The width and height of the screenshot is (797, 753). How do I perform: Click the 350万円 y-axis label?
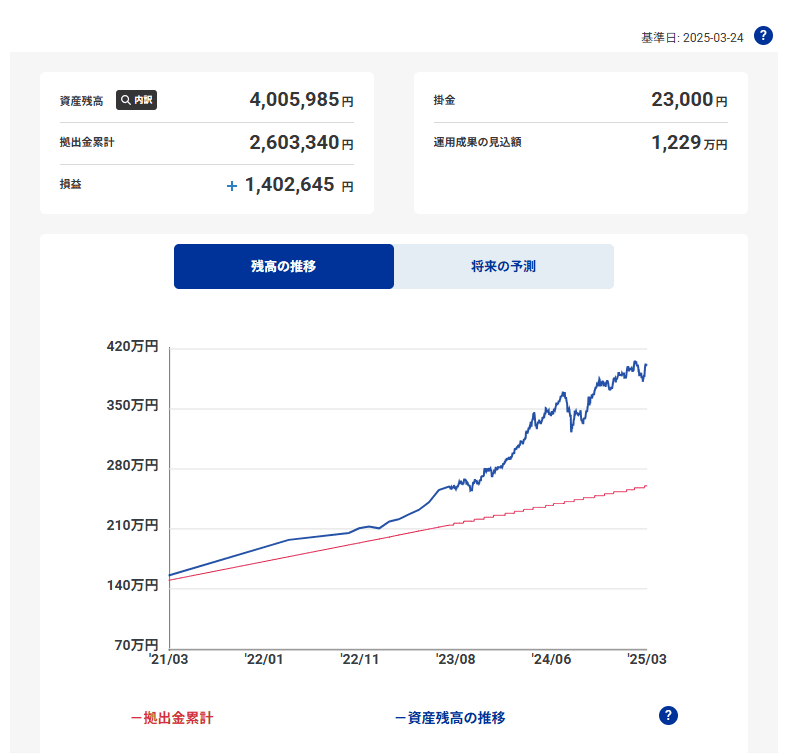133,405
